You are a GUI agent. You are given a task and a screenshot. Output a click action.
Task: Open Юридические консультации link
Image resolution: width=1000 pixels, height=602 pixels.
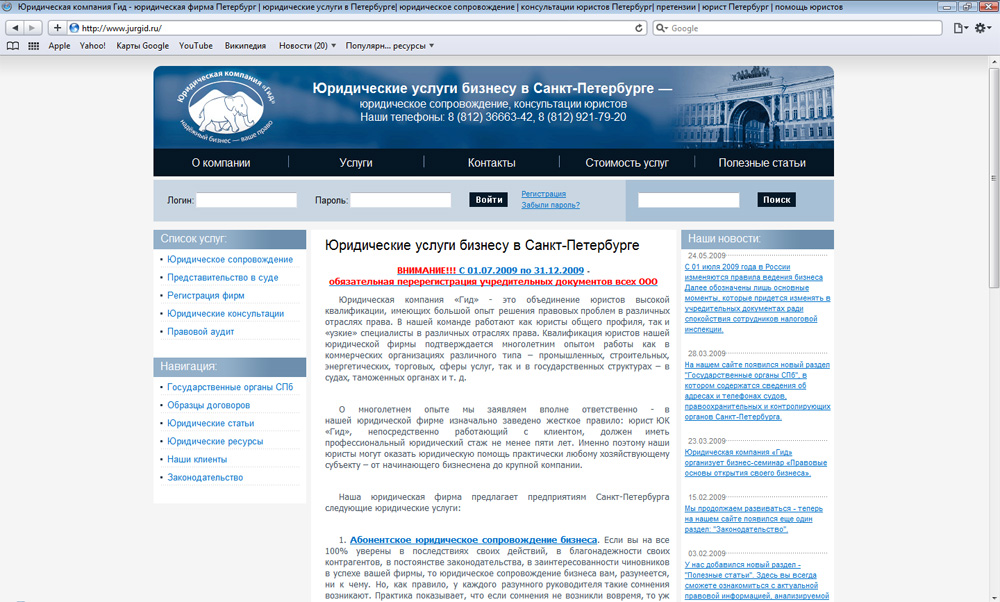(225, 314)
